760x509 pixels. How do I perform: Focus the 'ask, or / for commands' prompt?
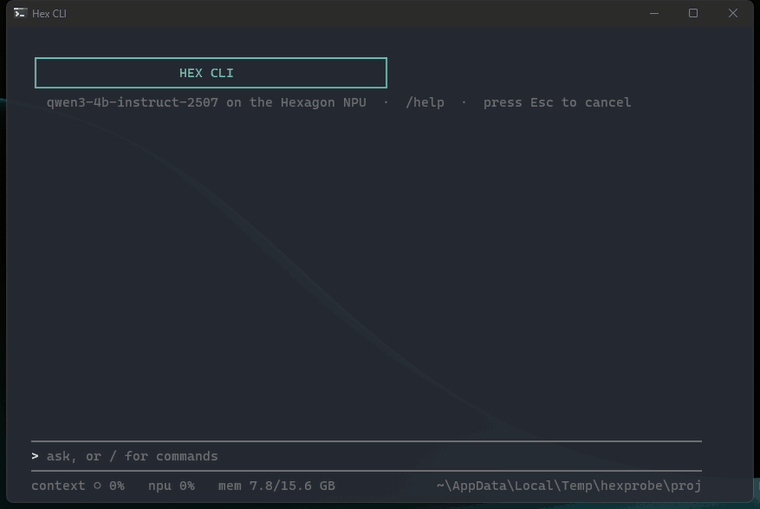click(x=366, y=456)
